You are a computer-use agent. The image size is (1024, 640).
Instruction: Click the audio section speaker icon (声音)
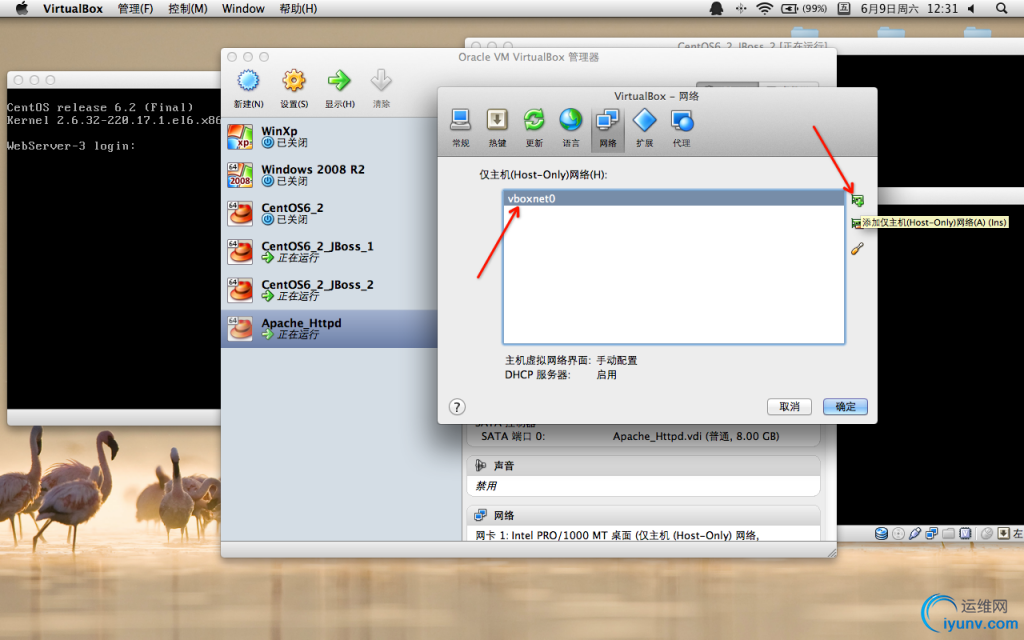click(481, 465)
